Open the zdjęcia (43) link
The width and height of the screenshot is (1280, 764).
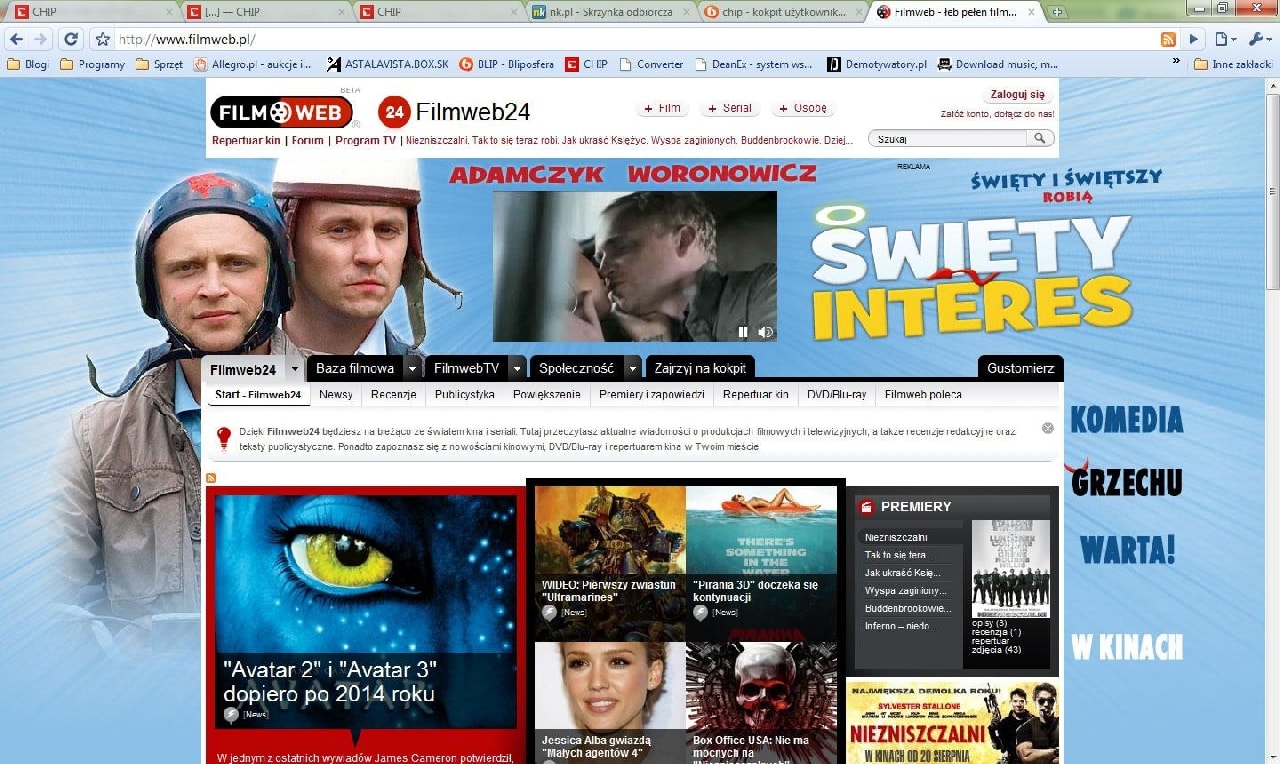point(996,650)
